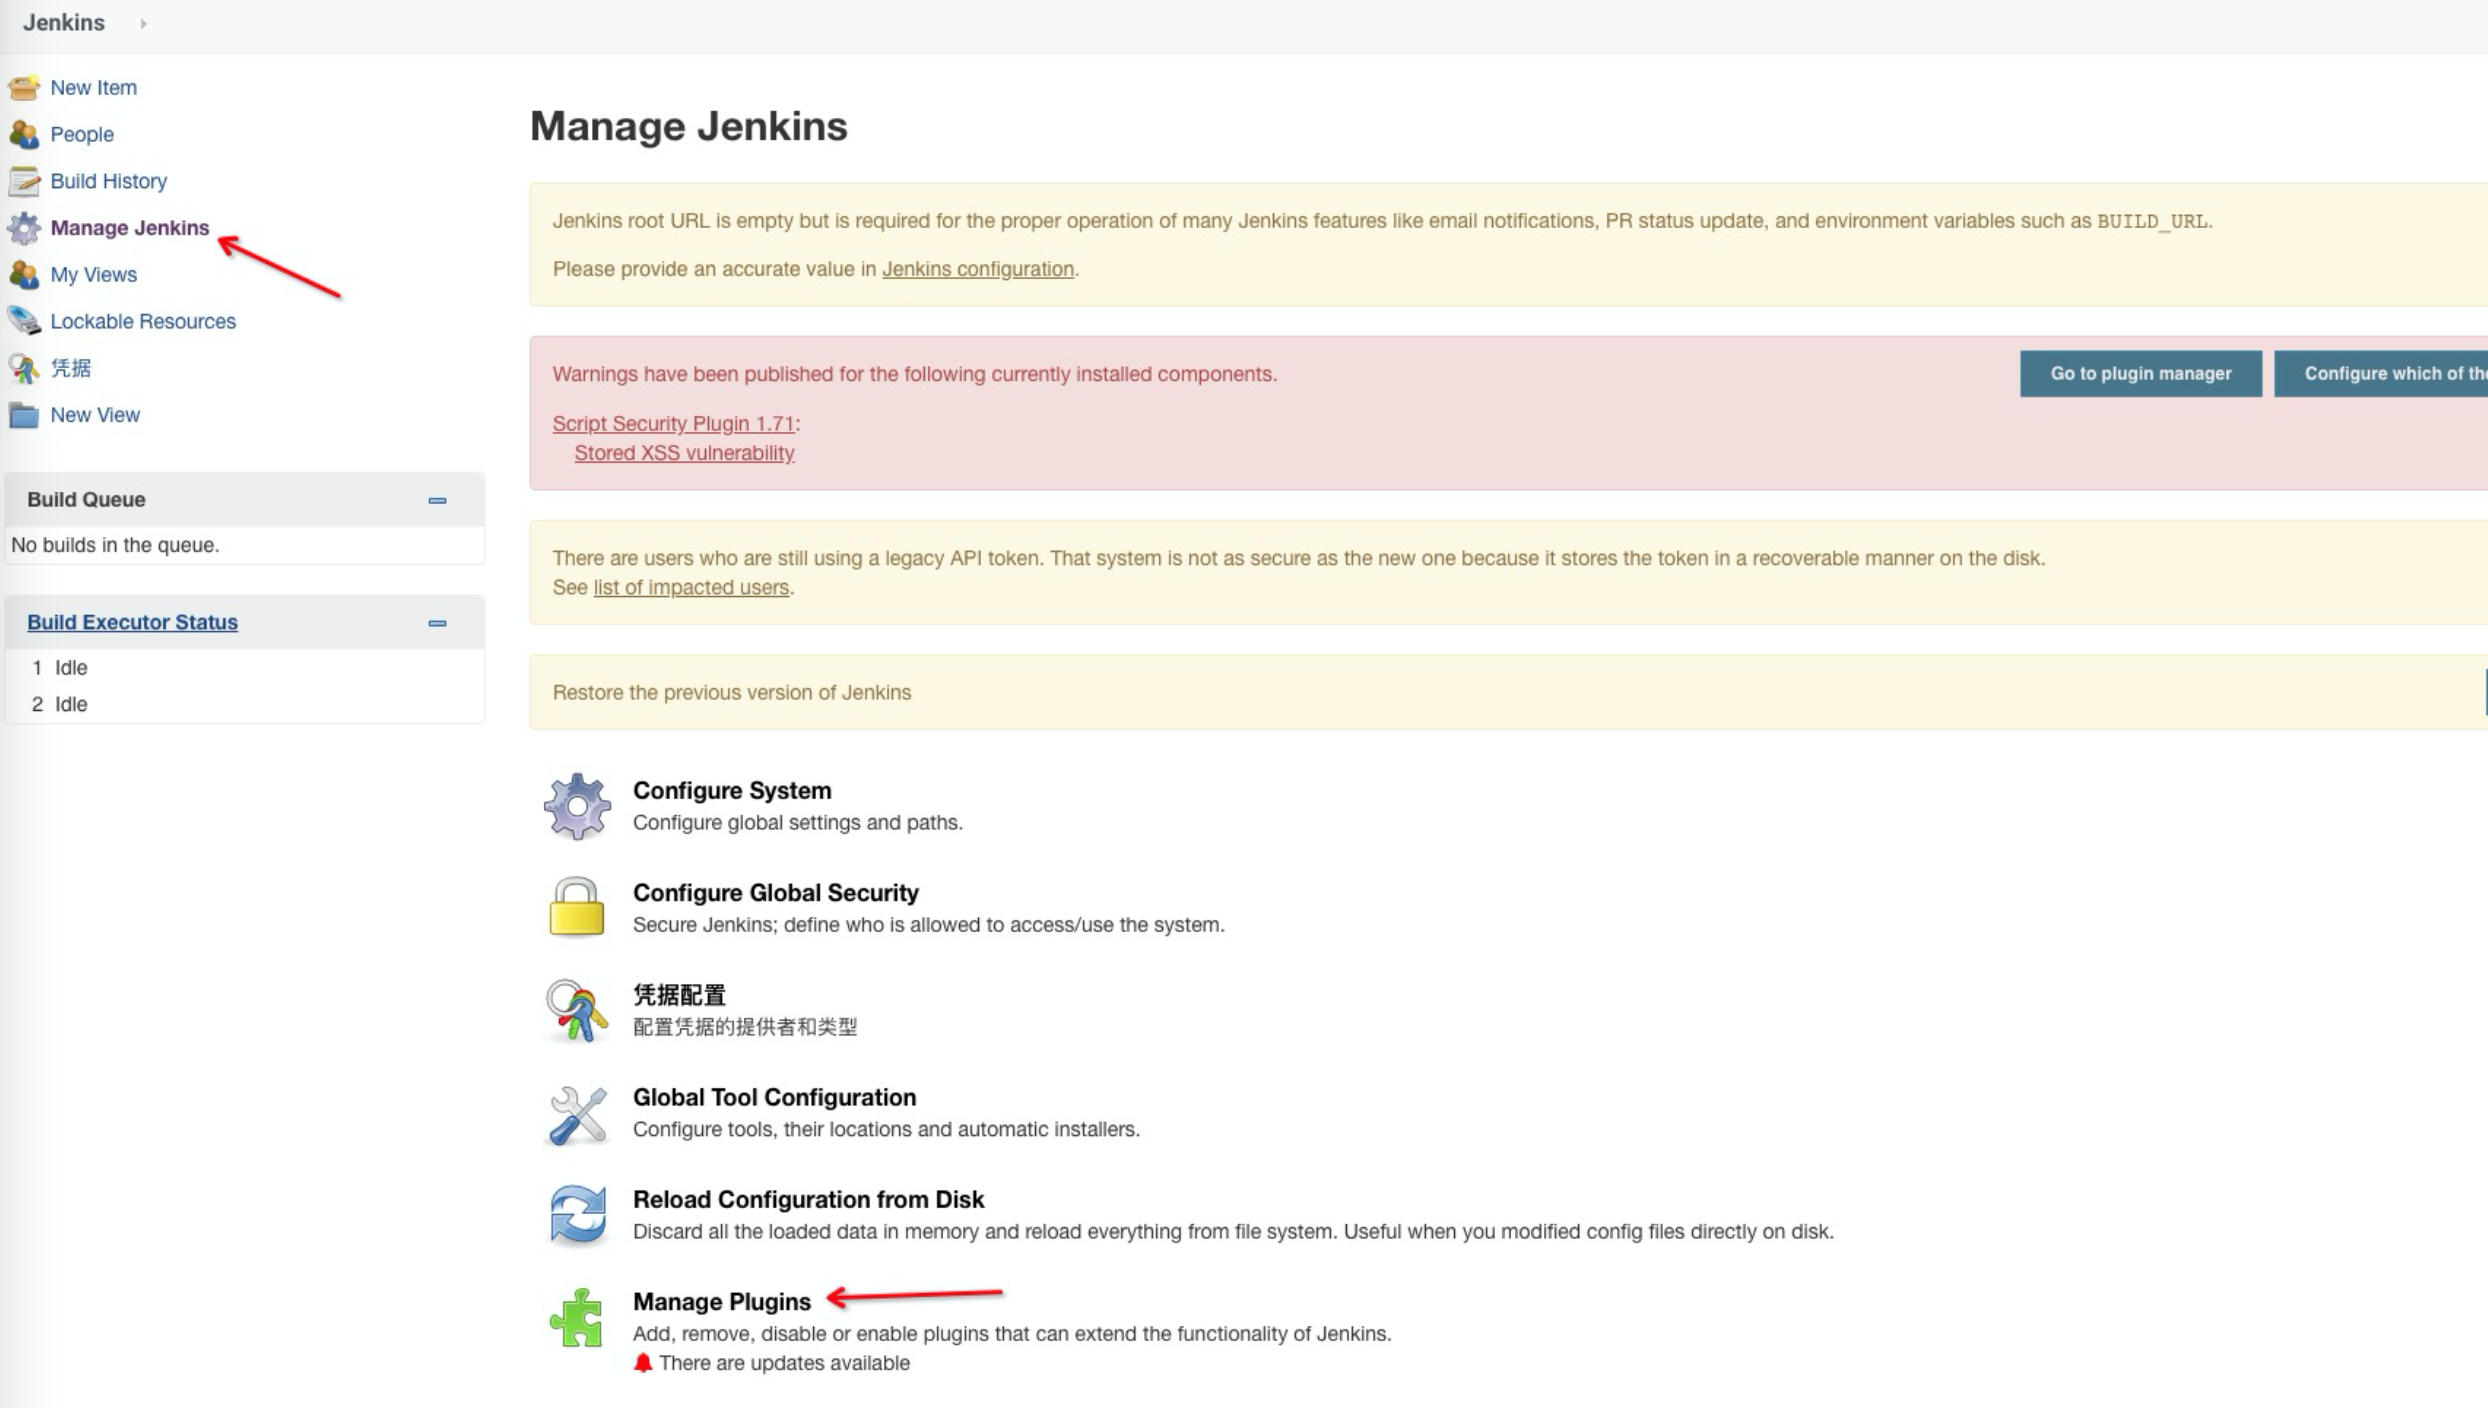The height and width of the screenshot is (1408, 2488).
Task: Open New Item in sidebar
Action: click(x=93, y=88)
